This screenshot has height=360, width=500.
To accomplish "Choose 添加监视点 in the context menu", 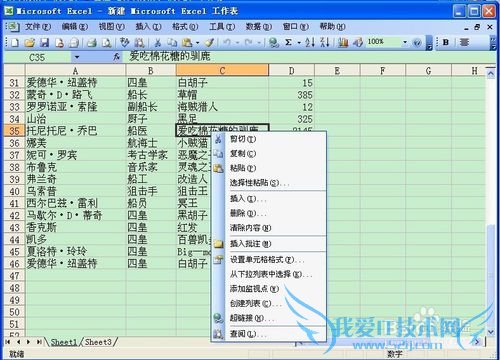I will click(269, 289).
